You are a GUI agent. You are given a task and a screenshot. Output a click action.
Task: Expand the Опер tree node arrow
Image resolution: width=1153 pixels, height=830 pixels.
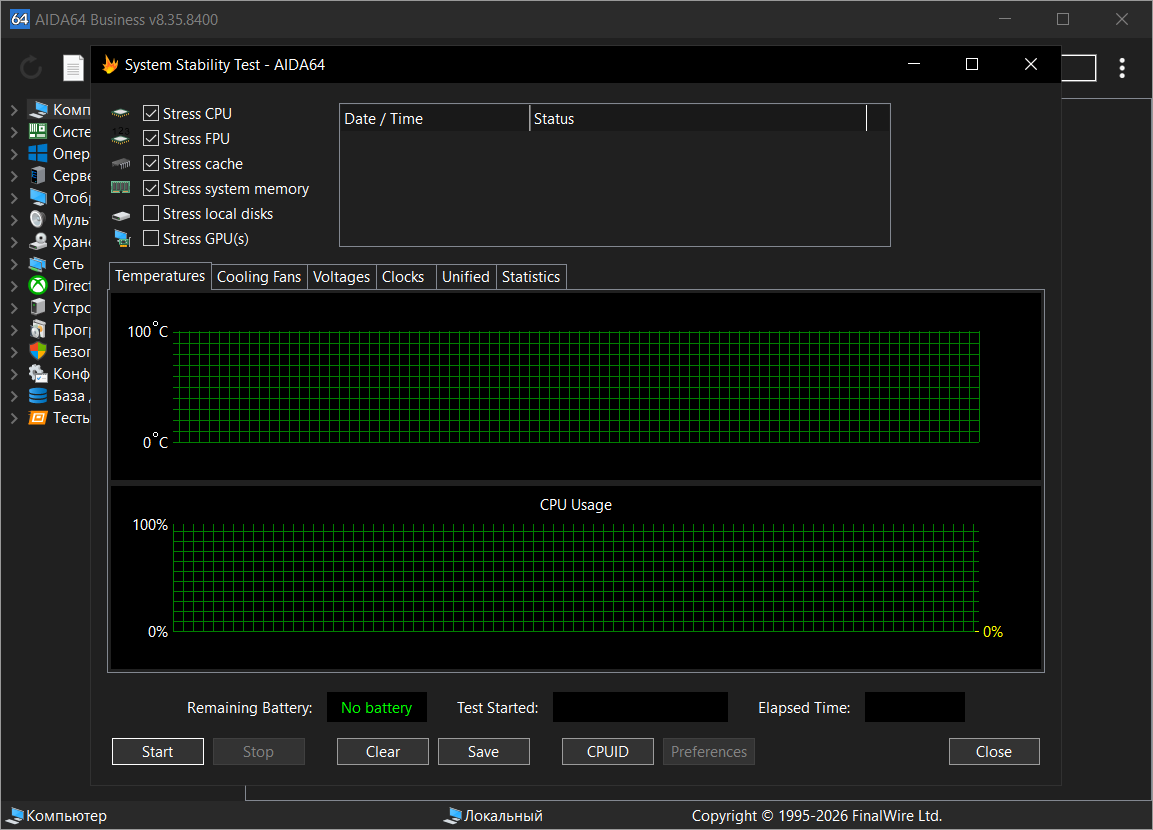(x=14, y=154)
